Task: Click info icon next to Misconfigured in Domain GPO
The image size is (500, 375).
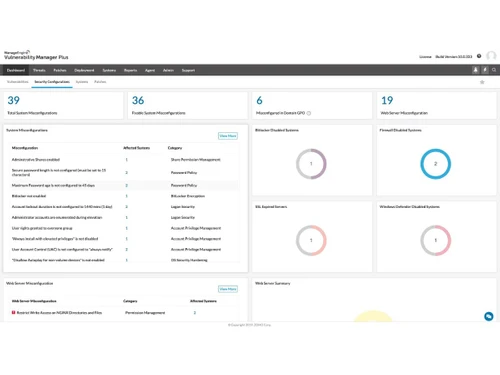Action: click(309, 113)
